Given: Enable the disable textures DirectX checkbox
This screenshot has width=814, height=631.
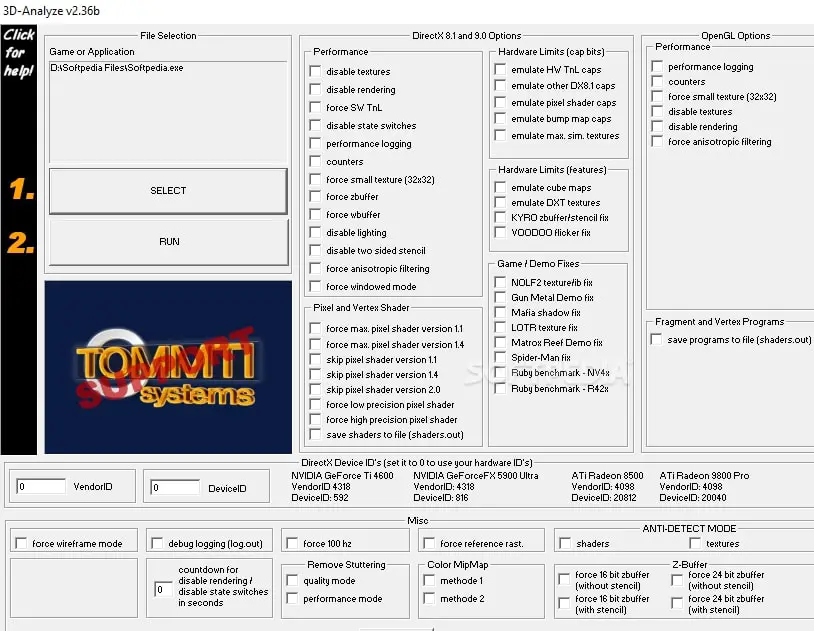Looking at the screenshot, I should pyautogui.click(x=316, y=72).
